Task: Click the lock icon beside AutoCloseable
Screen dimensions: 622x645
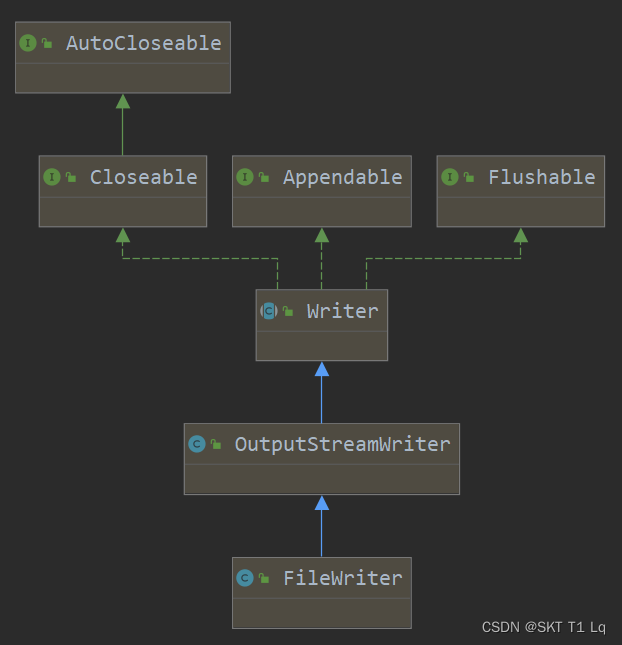Action: (x=47, y=43)
